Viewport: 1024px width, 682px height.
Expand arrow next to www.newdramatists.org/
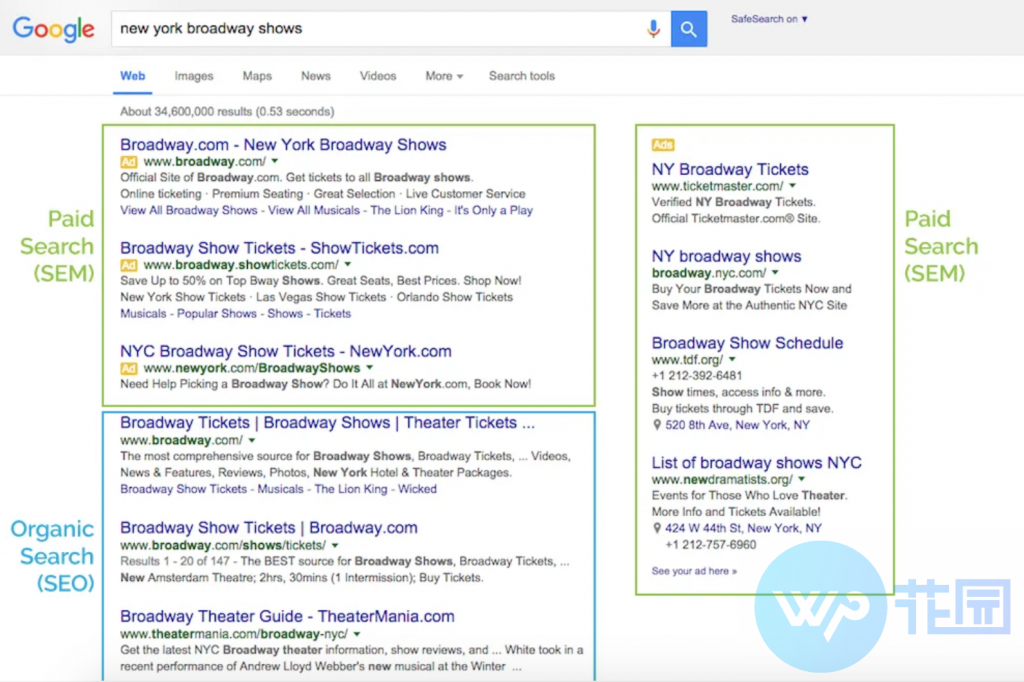pyautogui.click(x=802, y=479)
